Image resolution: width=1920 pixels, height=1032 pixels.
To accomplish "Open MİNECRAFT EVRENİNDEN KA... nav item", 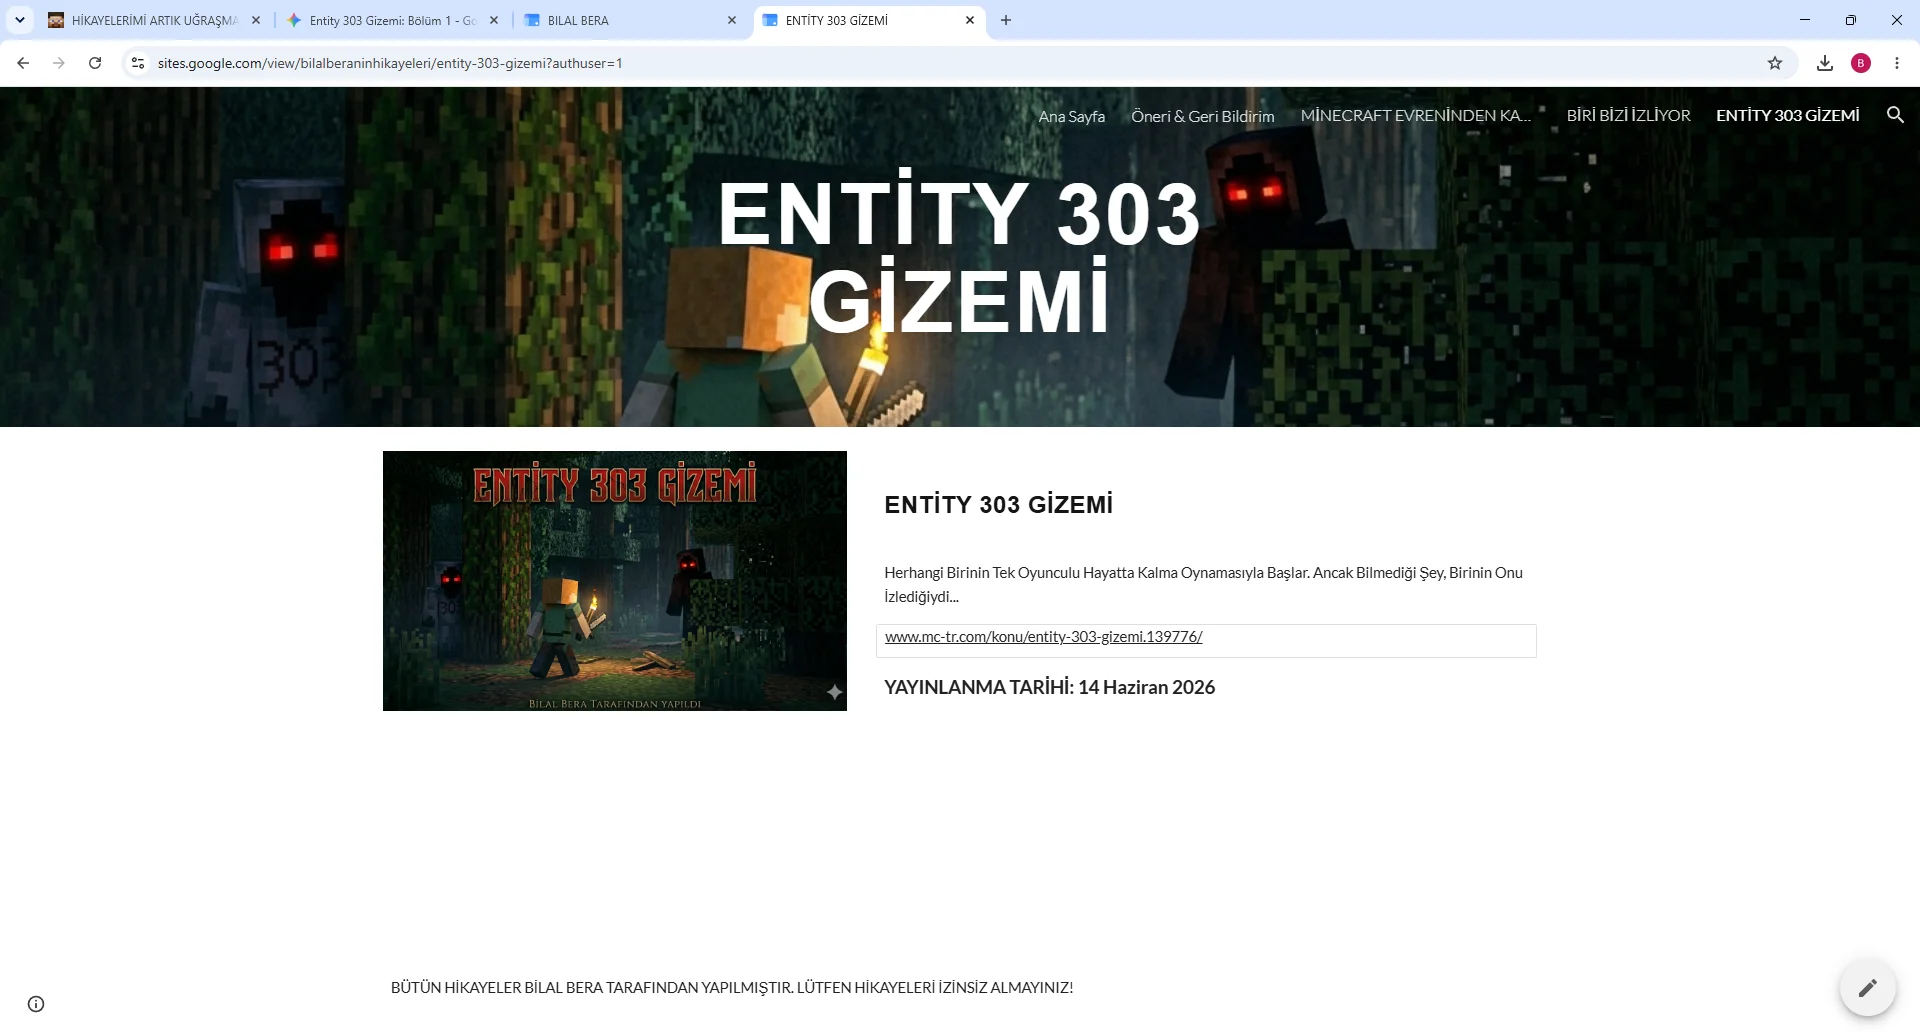I will click(x=1415, y=116).
